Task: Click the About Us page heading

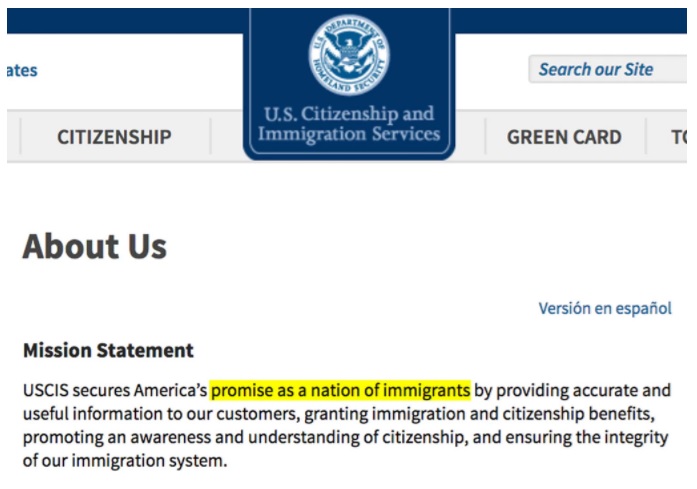Action: coord(95,246)
